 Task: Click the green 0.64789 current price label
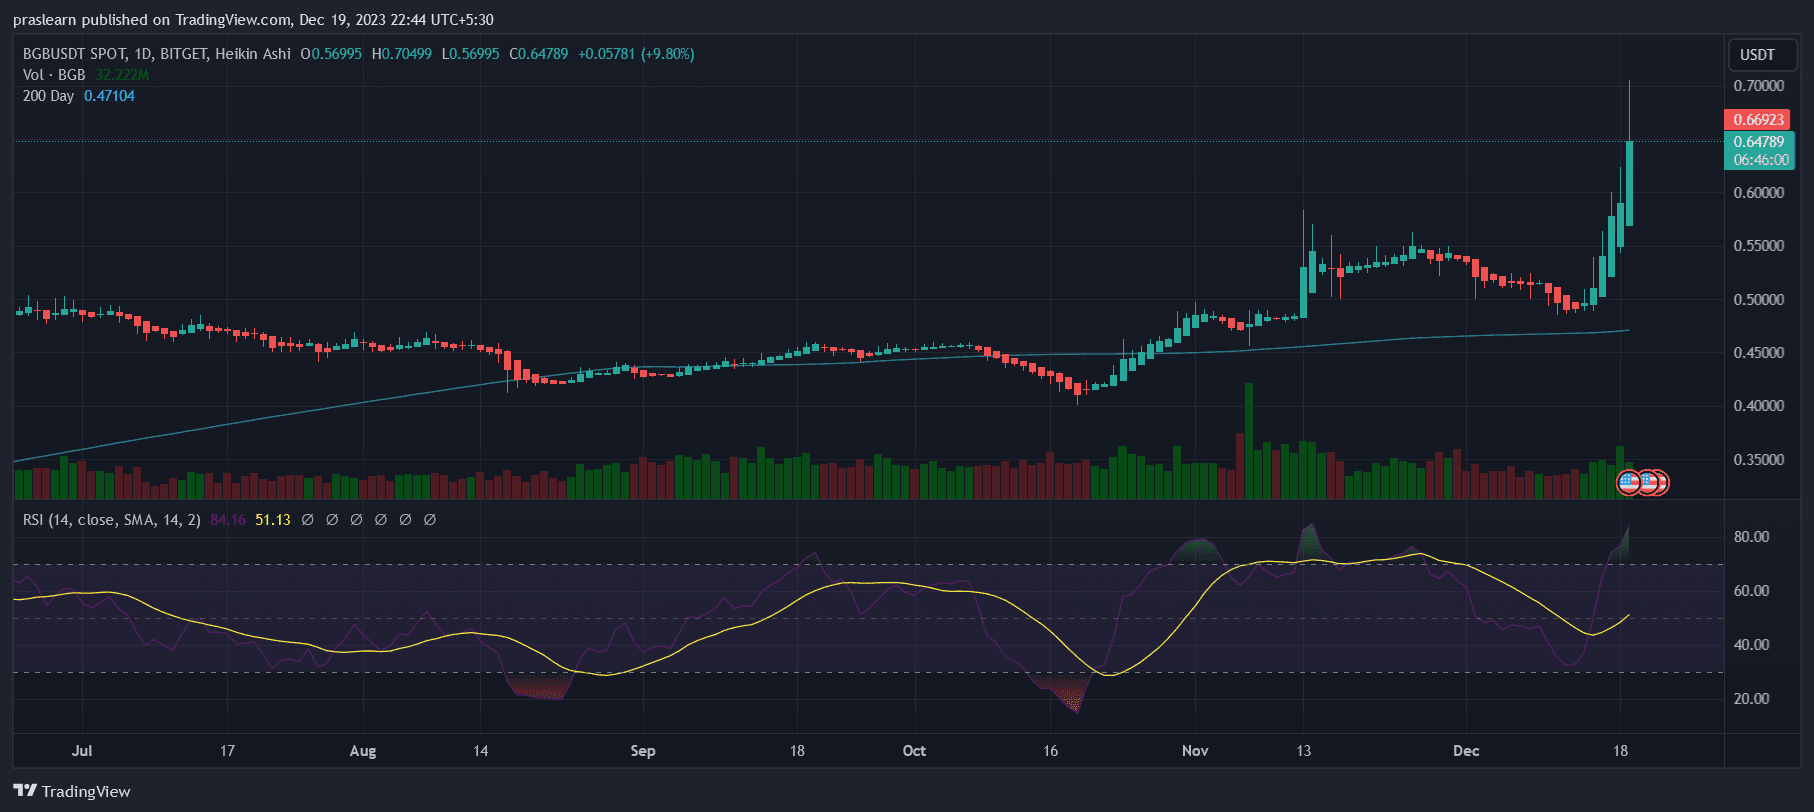[1758, 142]
